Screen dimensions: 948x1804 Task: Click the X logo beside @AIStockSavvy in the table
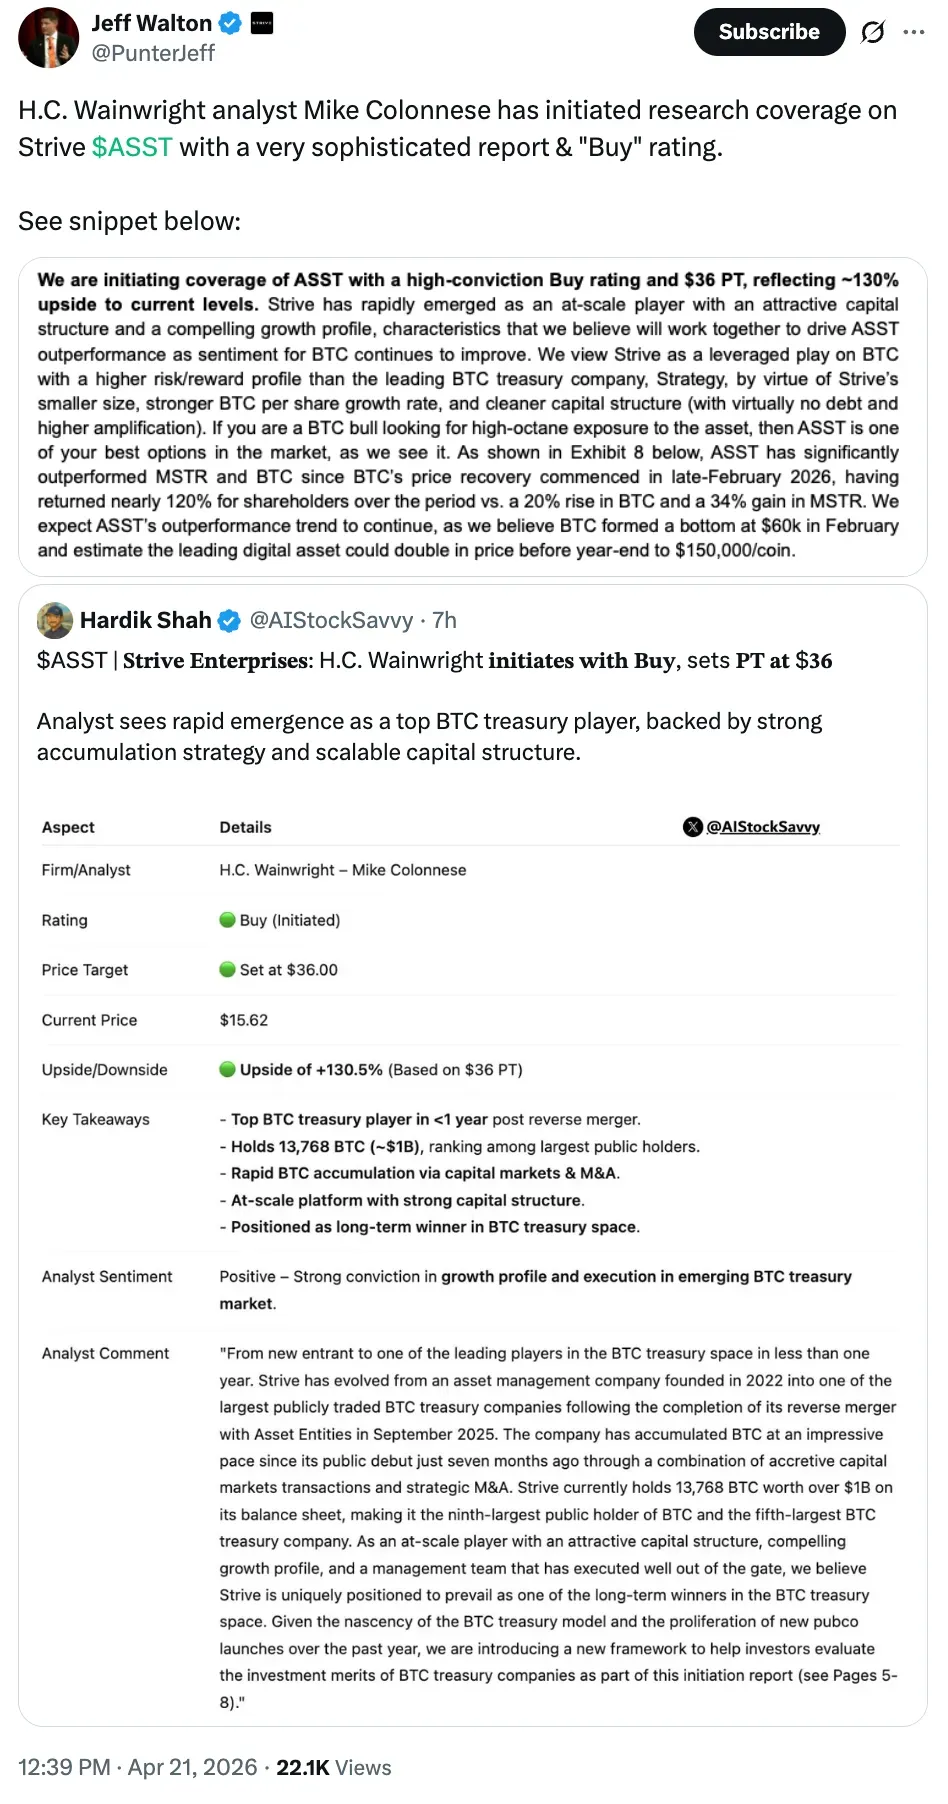pyautogui.click(x=692, y=827)
